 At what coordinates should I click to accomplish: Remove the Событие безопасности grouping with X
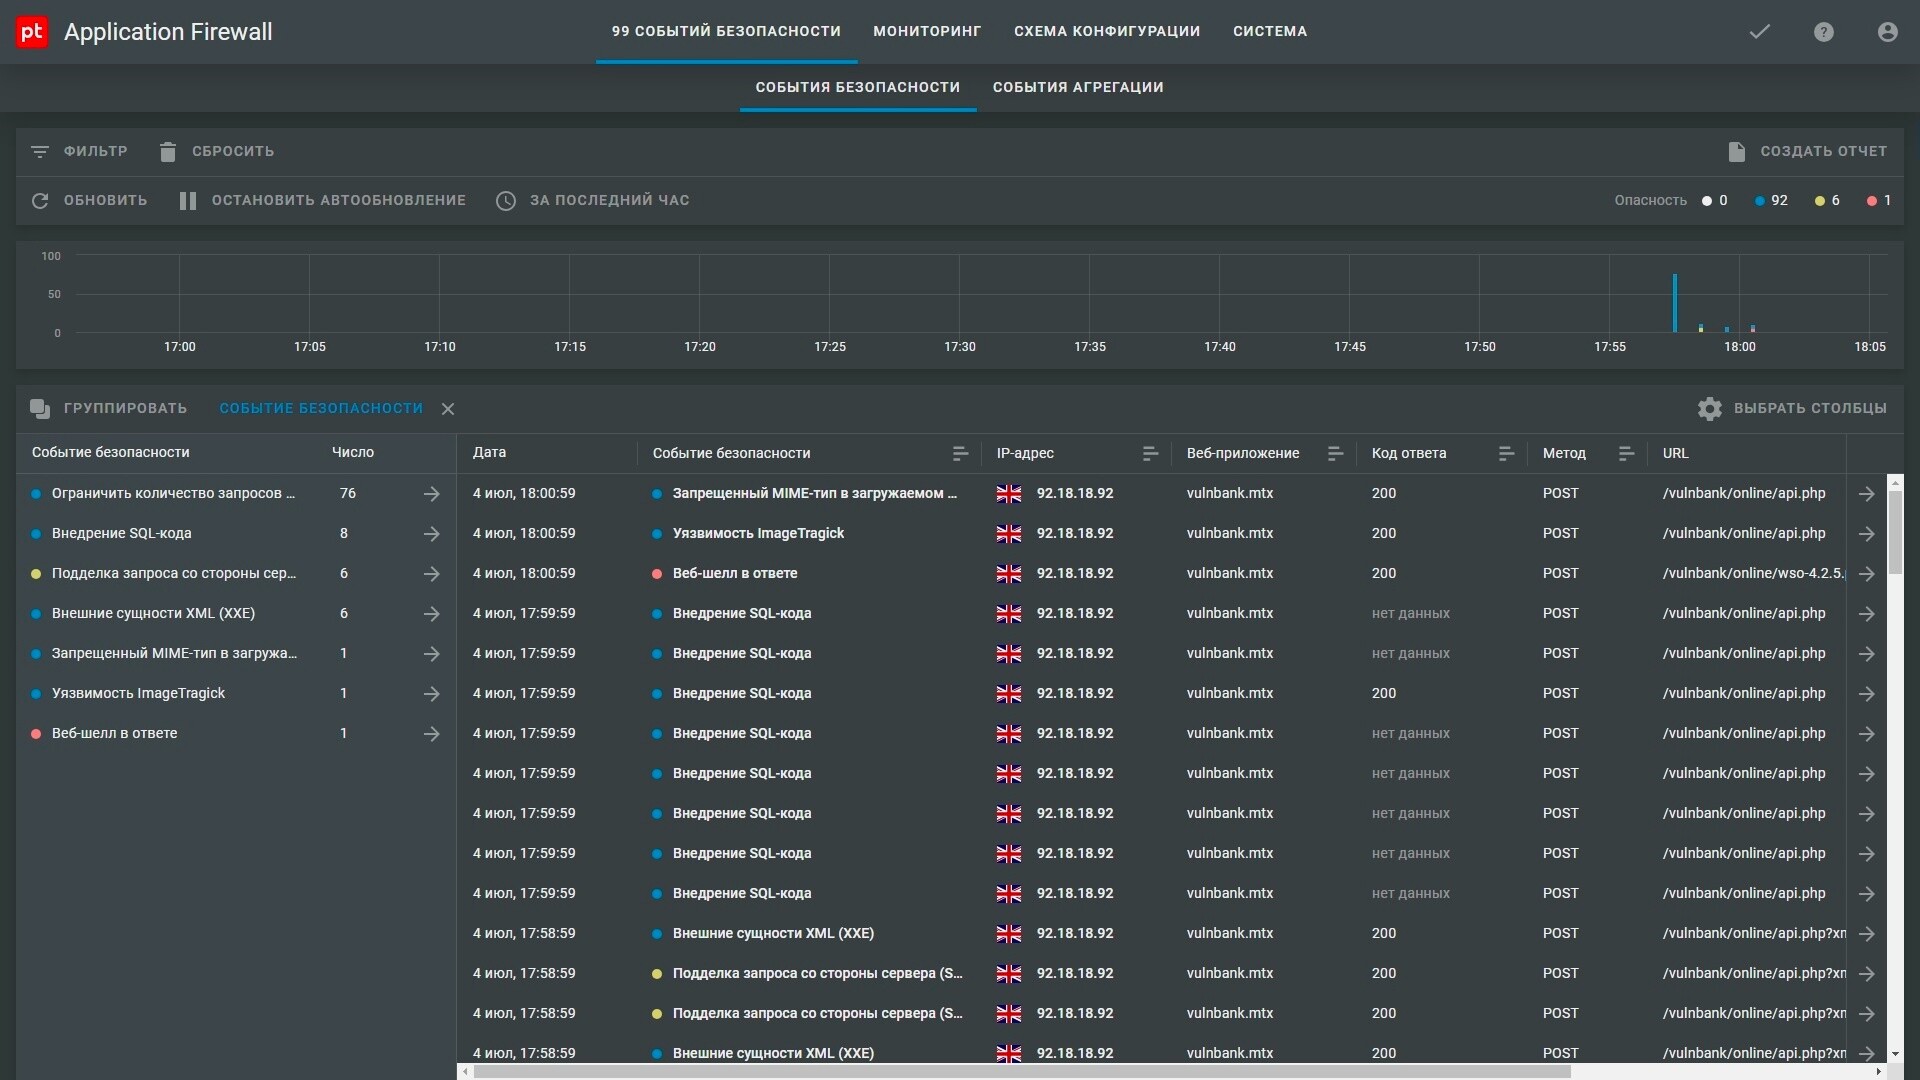(448, 409)
